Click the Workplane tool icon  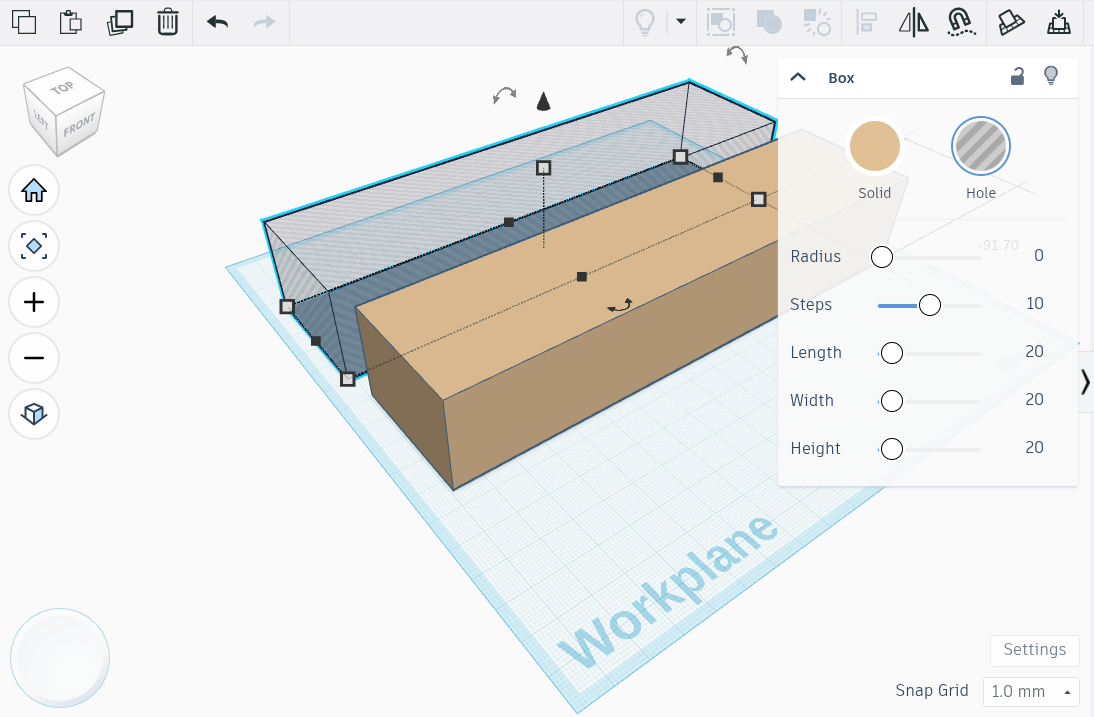pos(1011,22)
